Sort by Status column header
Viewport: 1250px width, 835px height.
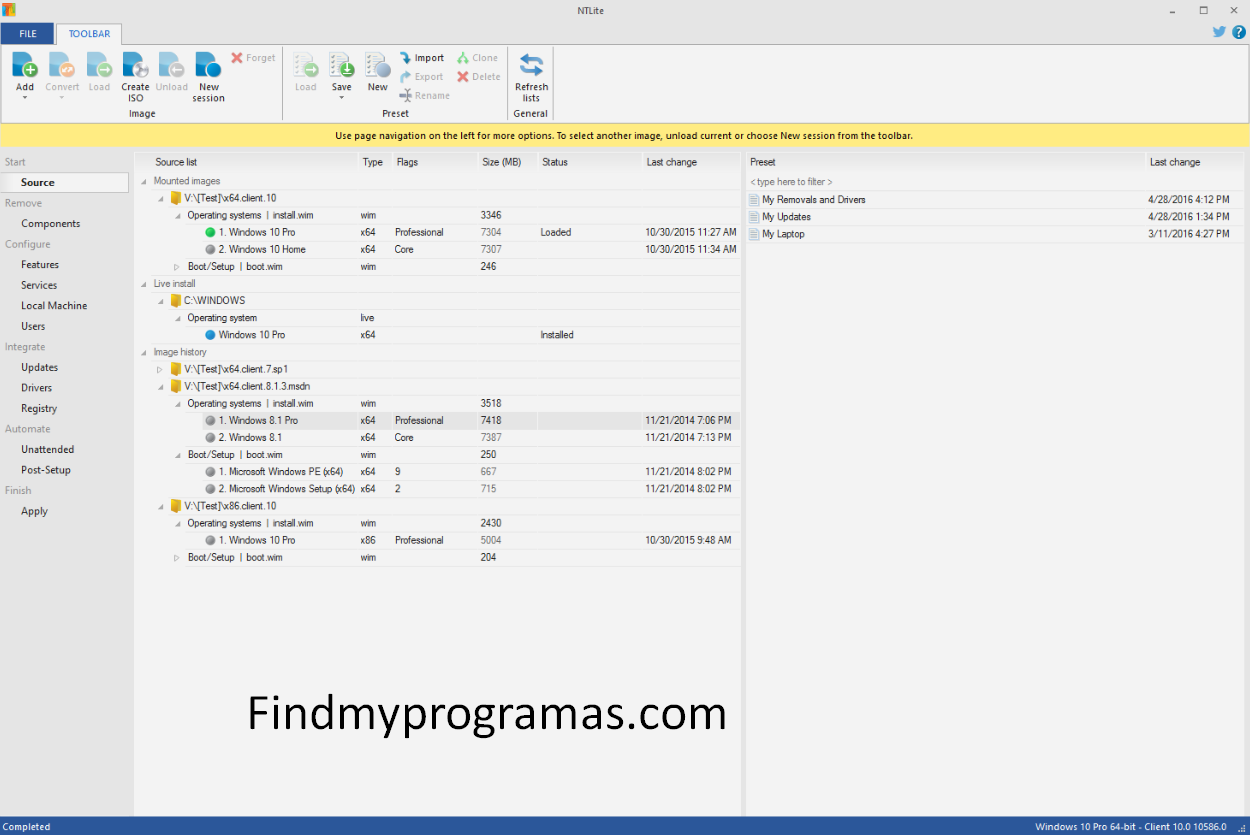[590, 162]
